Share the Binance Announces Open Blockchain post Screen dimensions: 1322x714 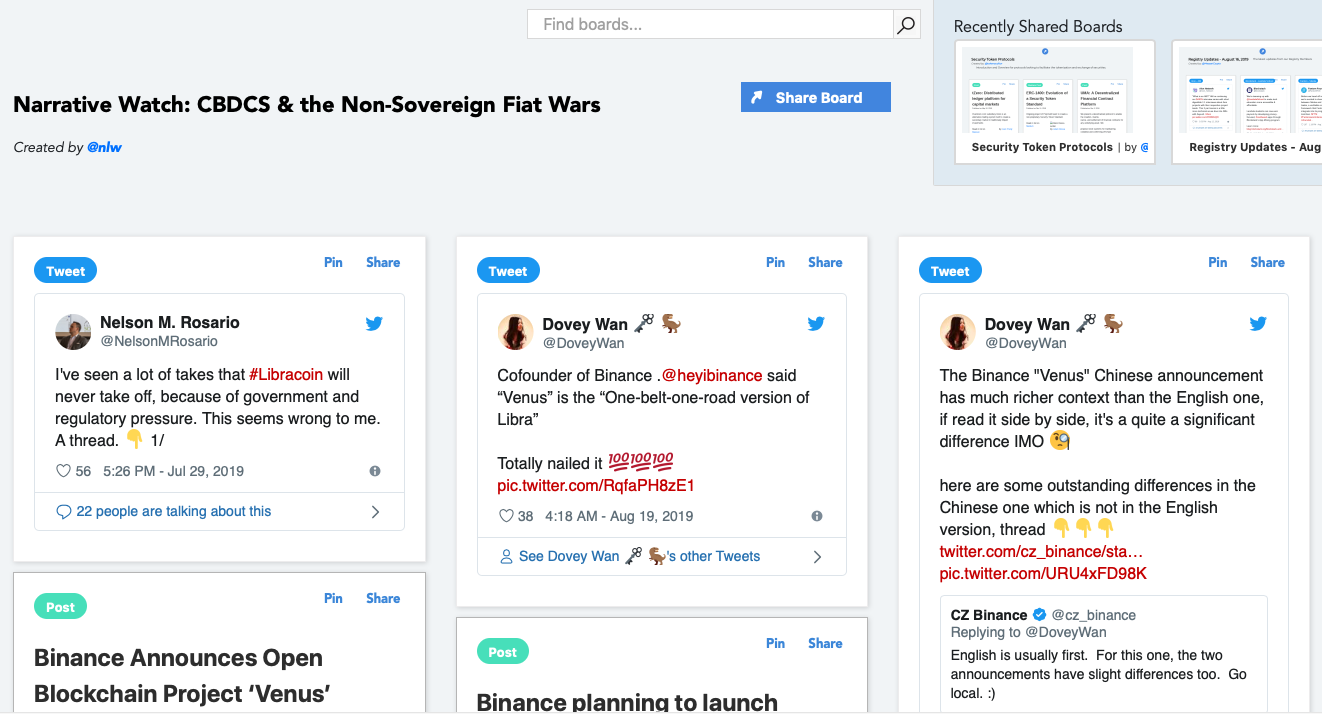[x=383, y=598]
